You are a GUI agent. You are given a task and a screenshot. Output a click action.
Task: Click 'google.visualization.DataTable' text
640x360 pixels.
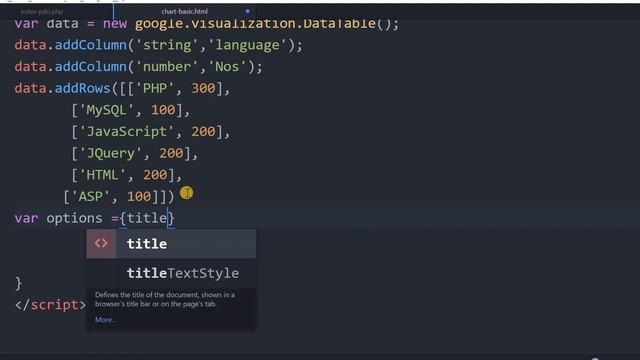tap(256, 24)
